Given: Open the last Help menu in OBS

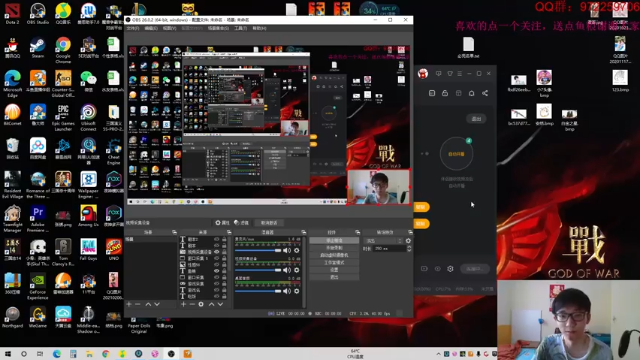Looking at the screenshot, I should [x=259, y=28].
